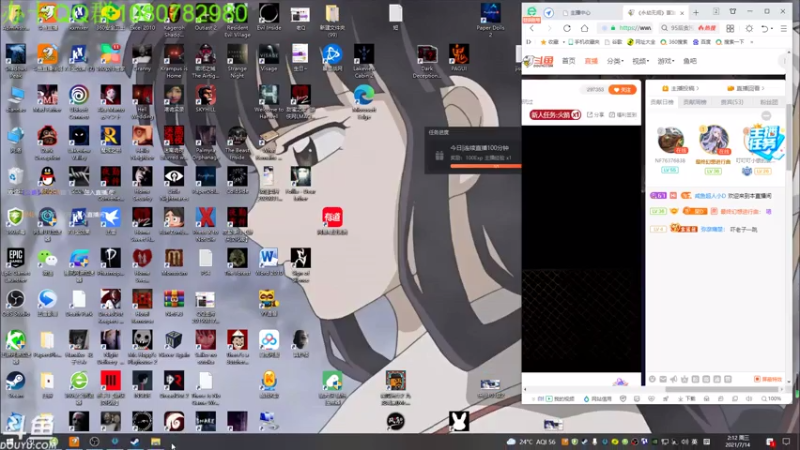Open the Hell Wedding desktop shortcut
Viewport: 800px width, 450px height.
coord(142,102)
